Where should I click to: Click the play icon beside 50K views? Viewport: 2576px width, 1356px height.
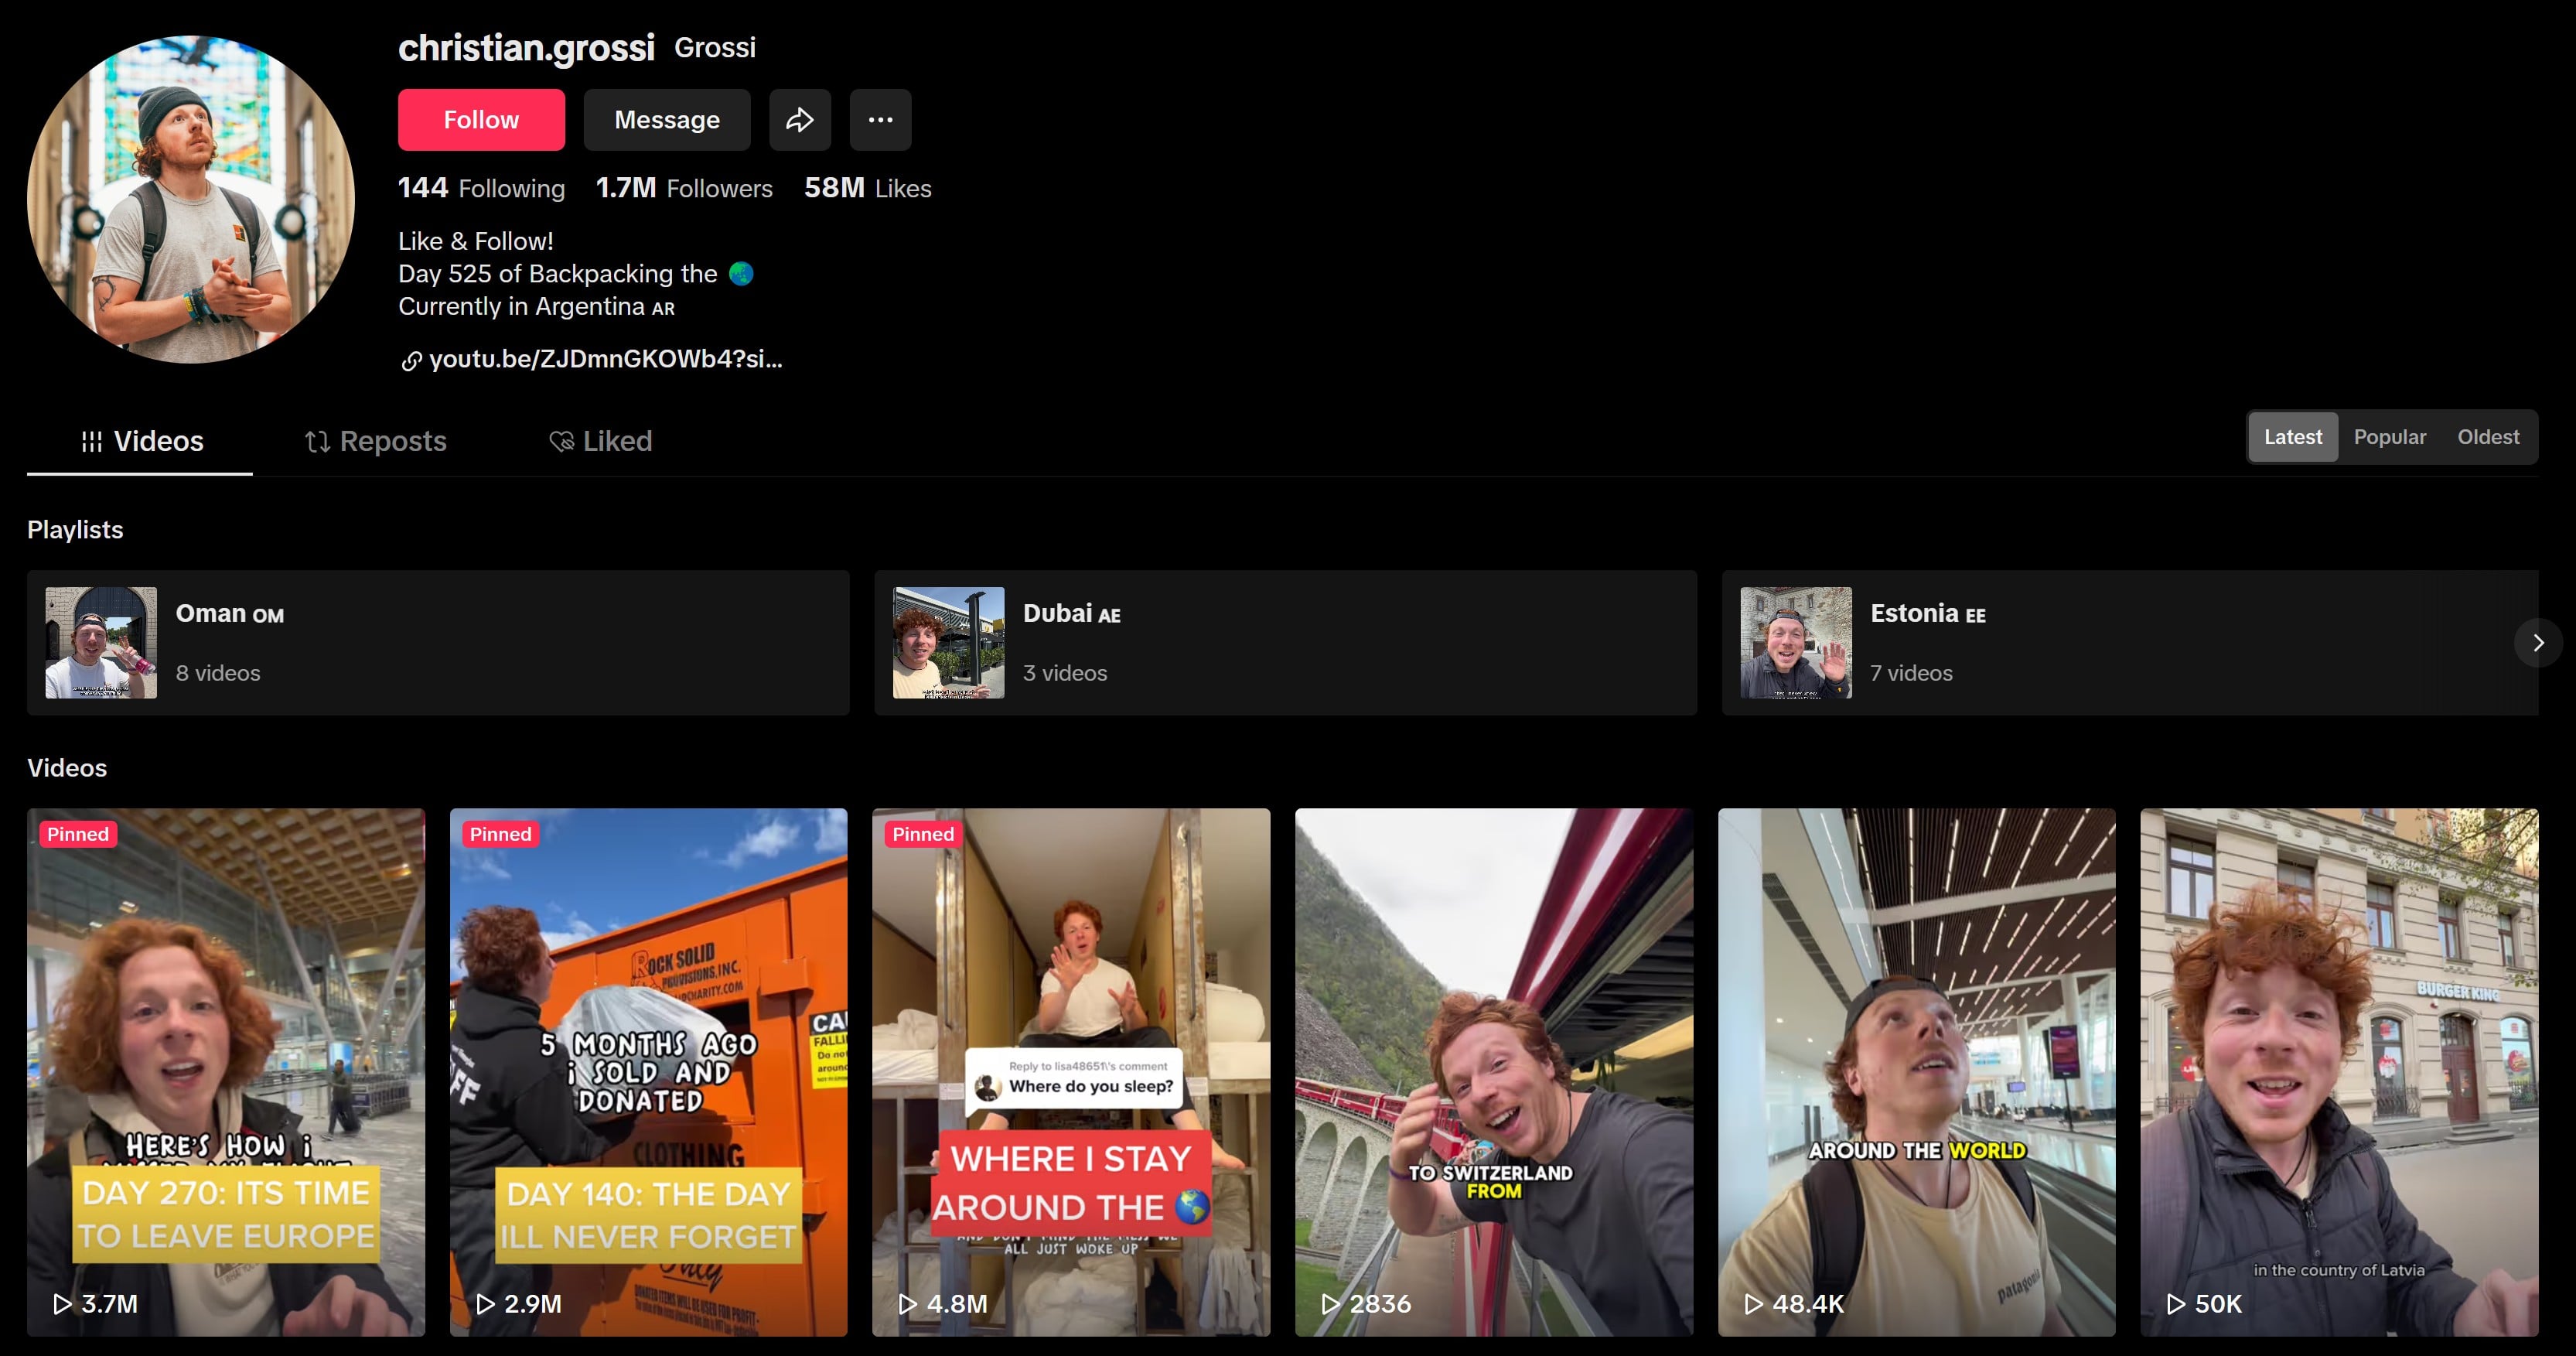[2175, 1304]
